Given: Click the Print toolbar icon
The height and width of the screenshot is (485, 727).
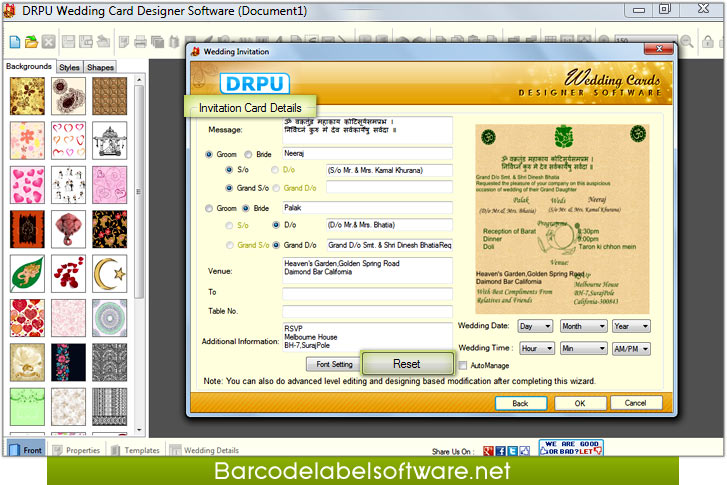Looking at the screenshot, I should [140, 42].
